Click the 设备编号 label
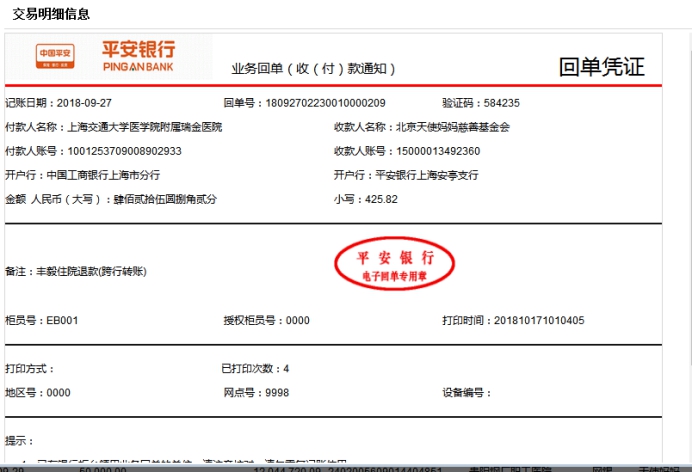The width and height of the screenshot is (692, 473). (466, 393)
